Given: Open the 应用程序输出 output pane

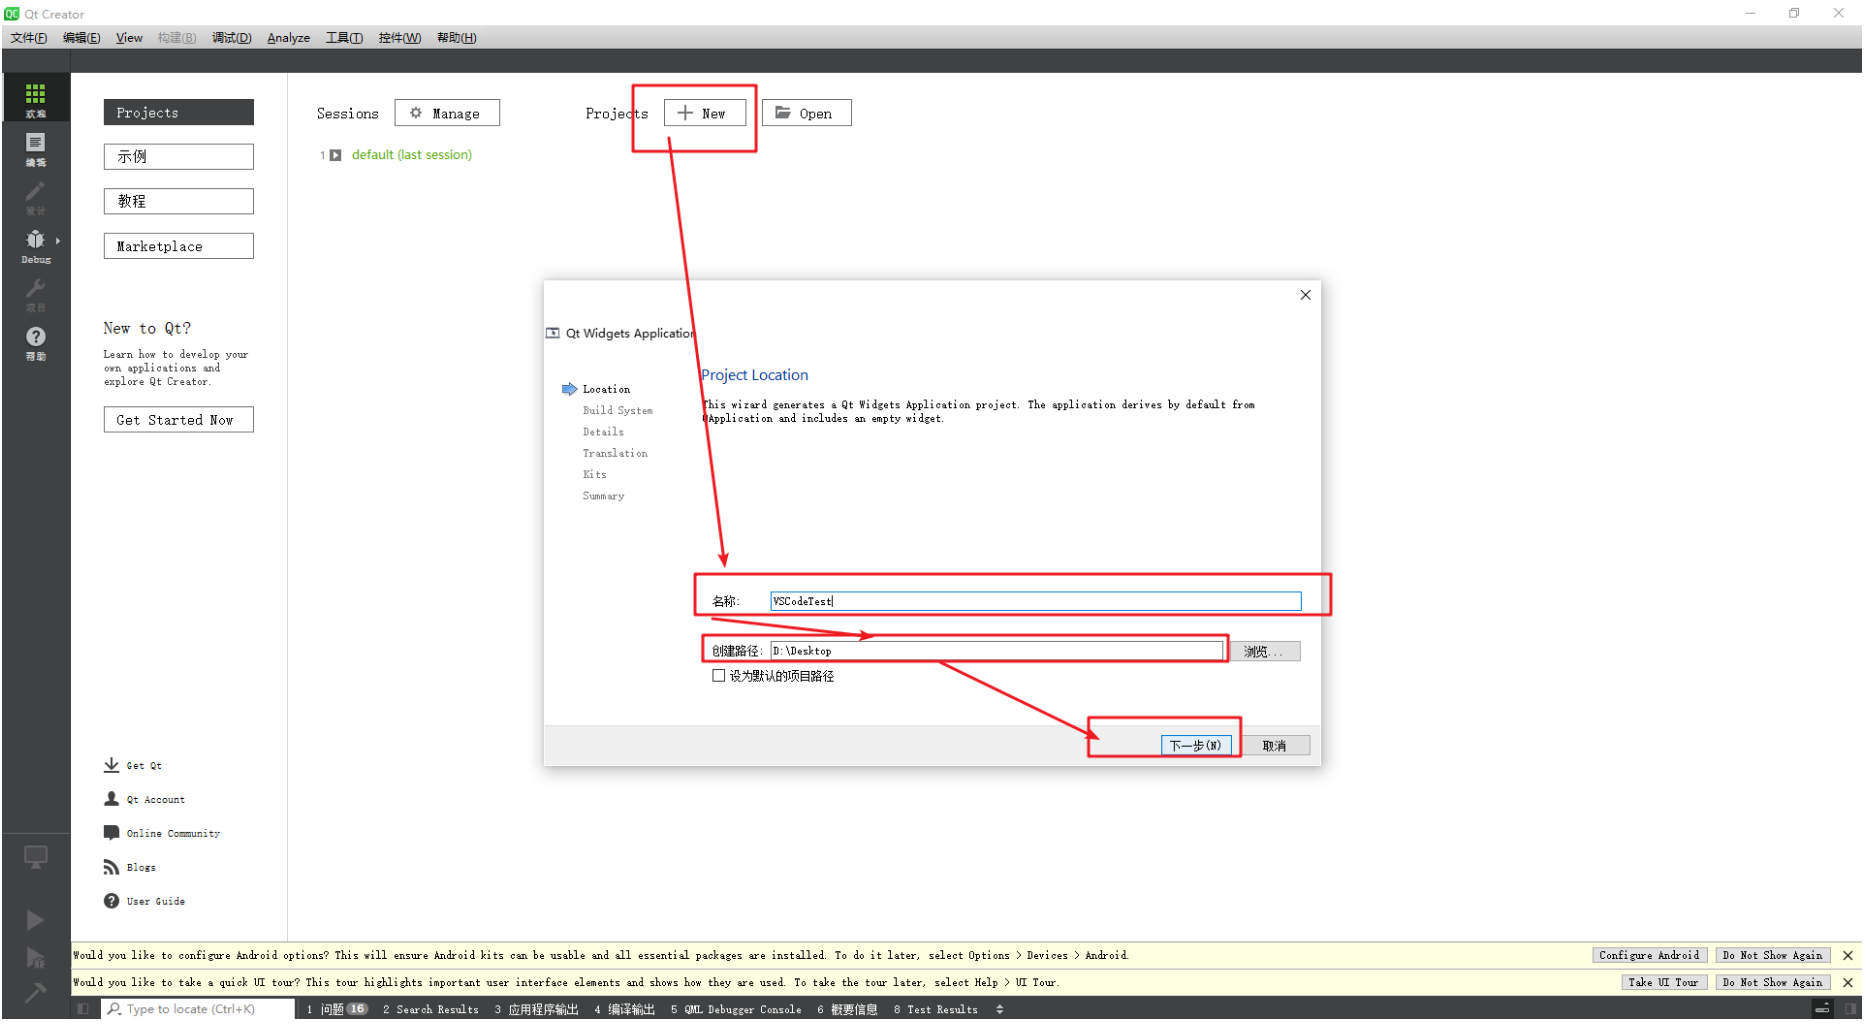Looking at the screenshot, I should coord(536,1010).
